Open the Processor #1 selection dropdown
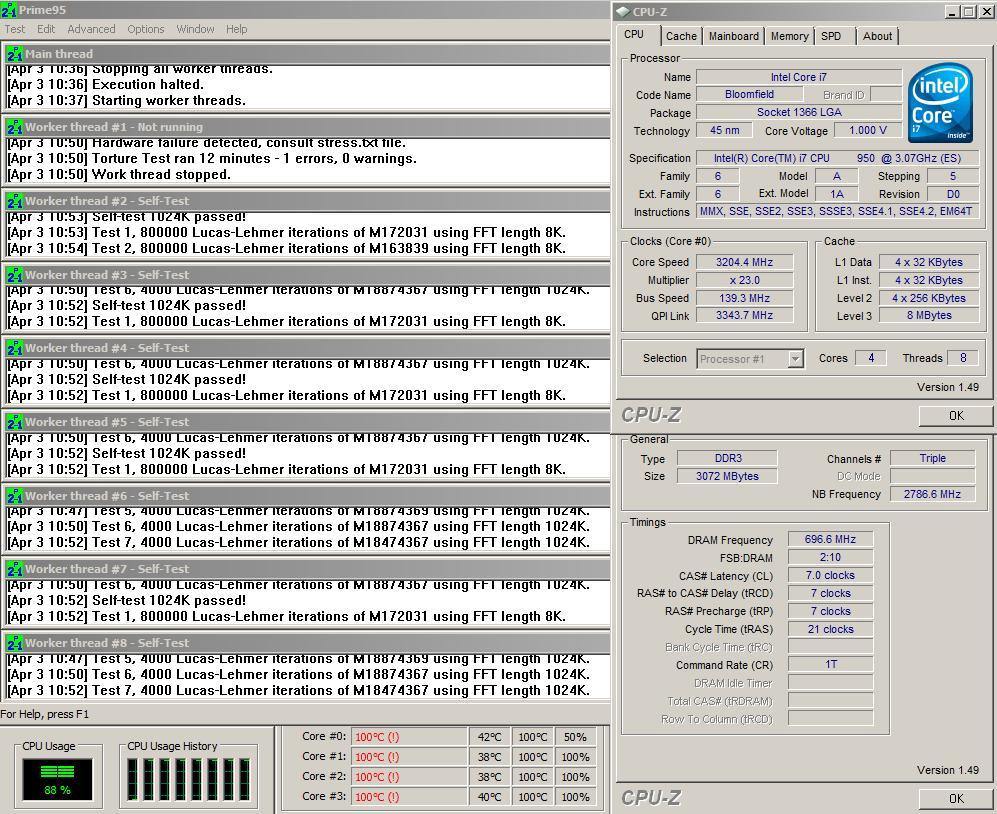 click(750, 359)
